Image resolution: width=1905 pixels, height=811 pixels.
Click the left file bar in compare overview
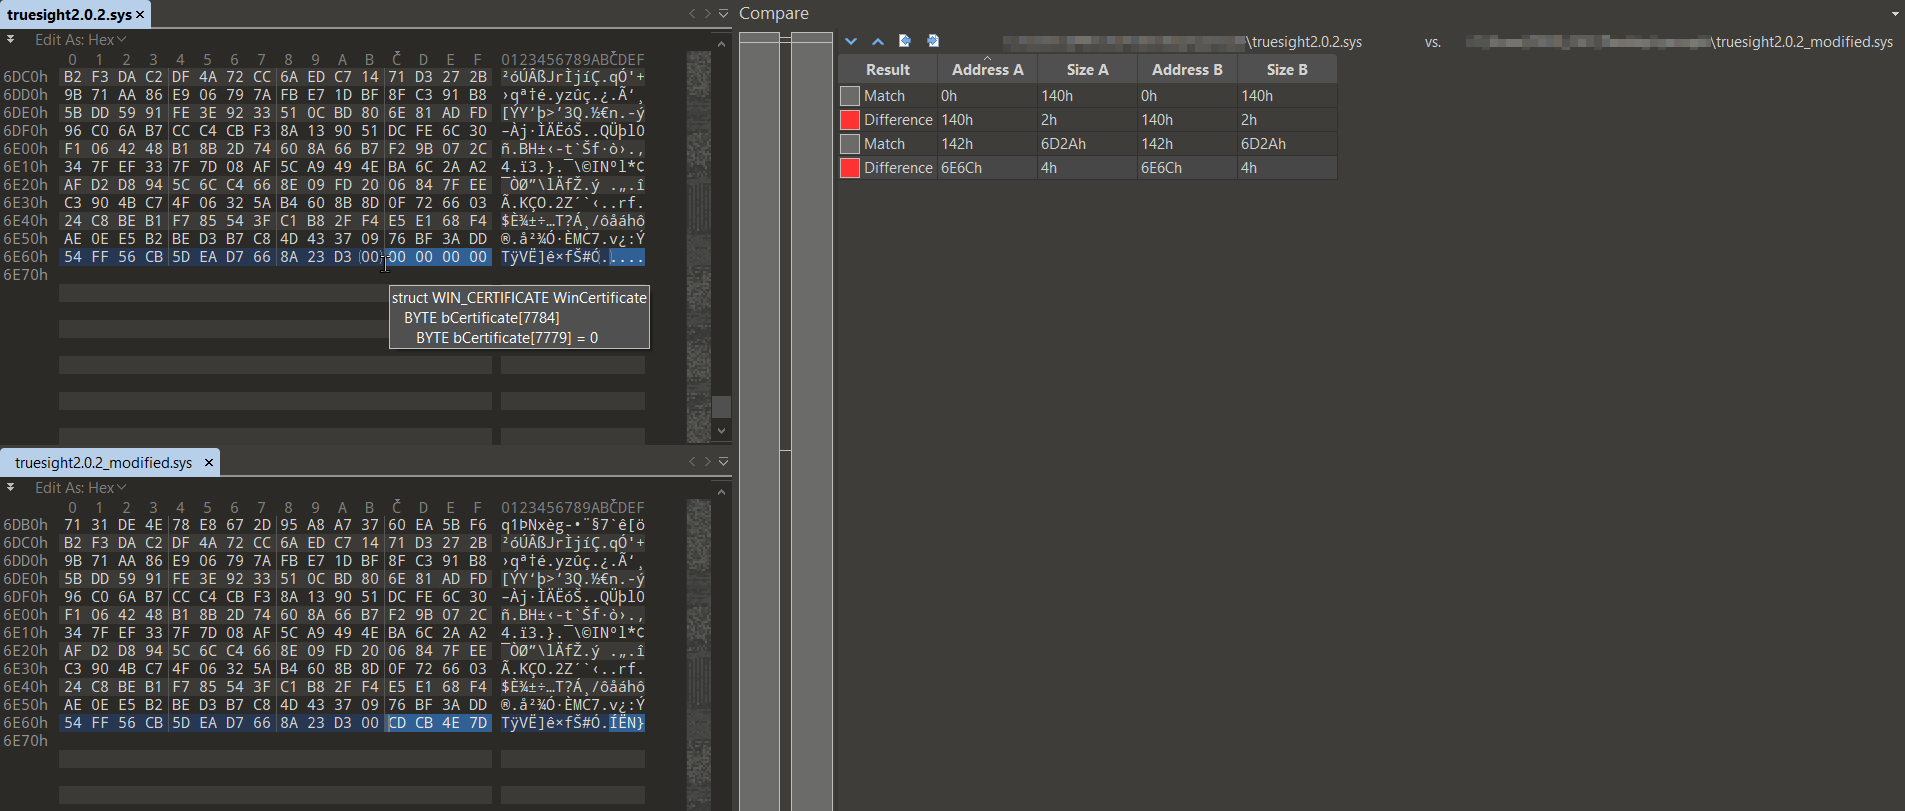(760, 420)
